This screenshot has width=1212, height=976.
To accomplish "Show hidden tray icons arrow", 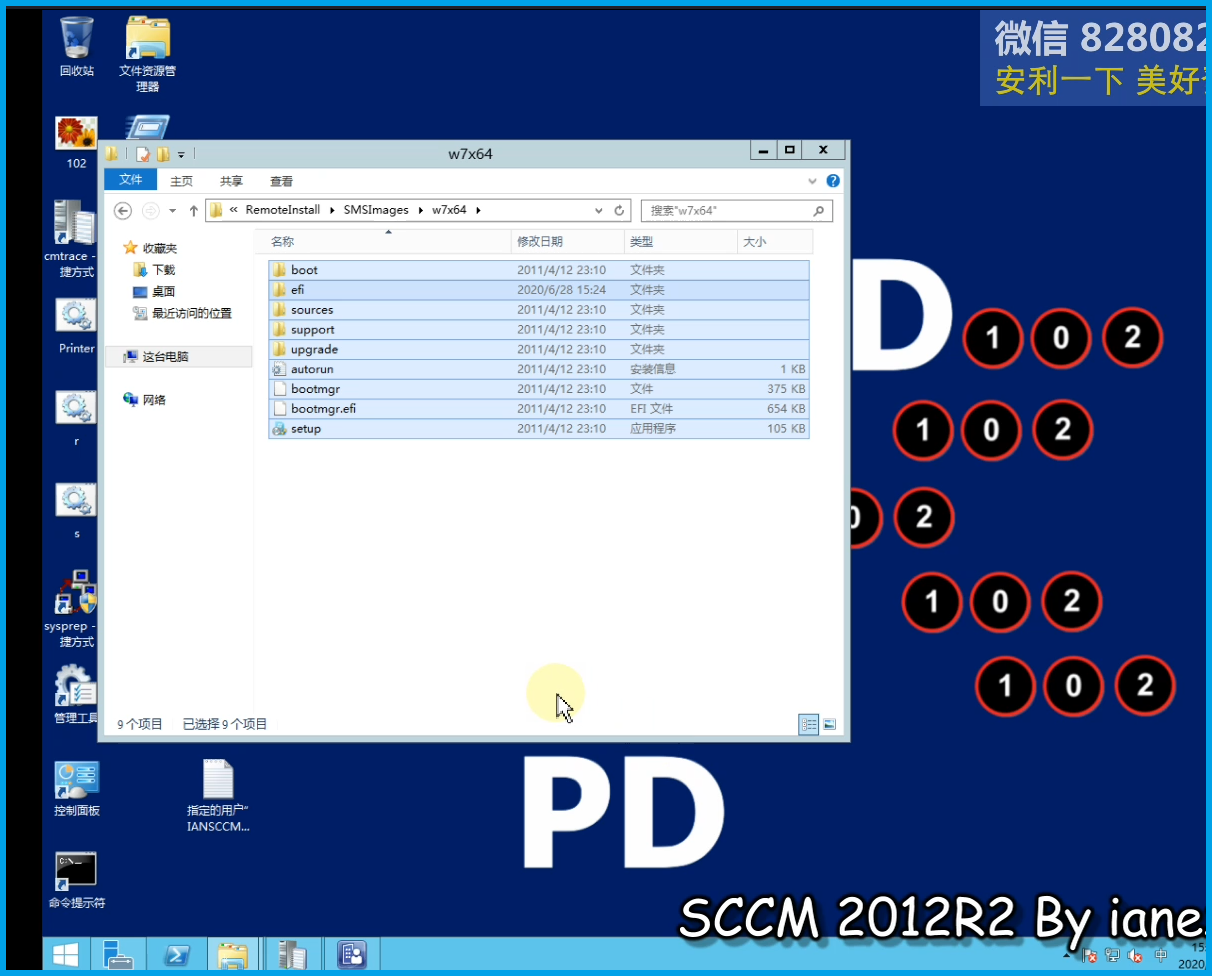I will pyautogui.click(x=1069, y=956).
